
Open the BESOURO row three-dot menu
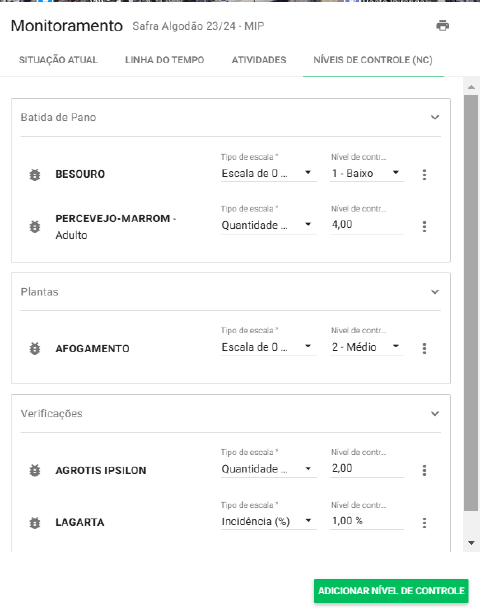[x=424, y=175]
